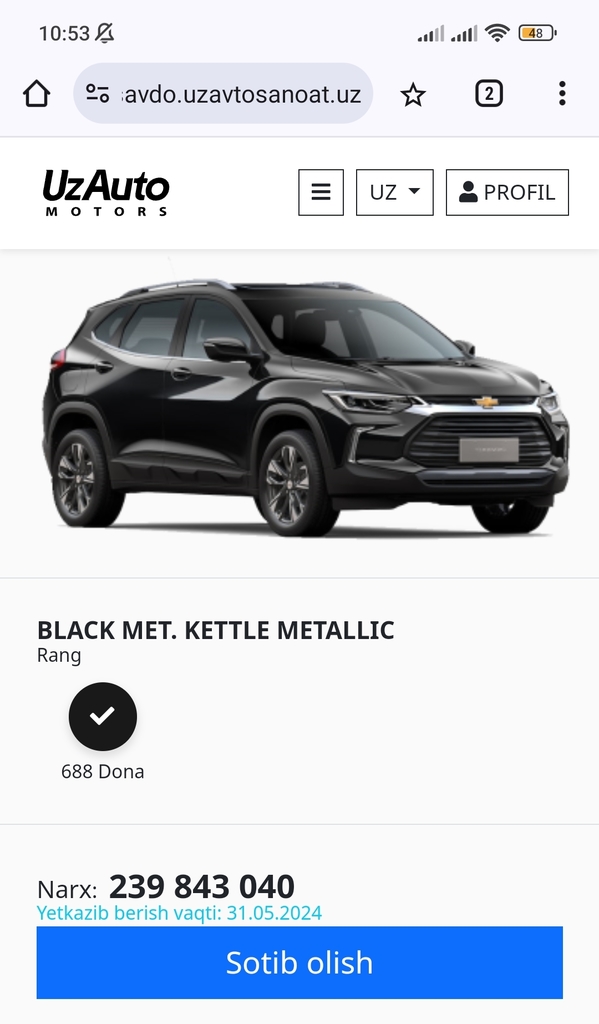The height and width of the screenshot is (1024, 599).
Task: Tap the muted notifications bell icon
Action: (105, 33)
